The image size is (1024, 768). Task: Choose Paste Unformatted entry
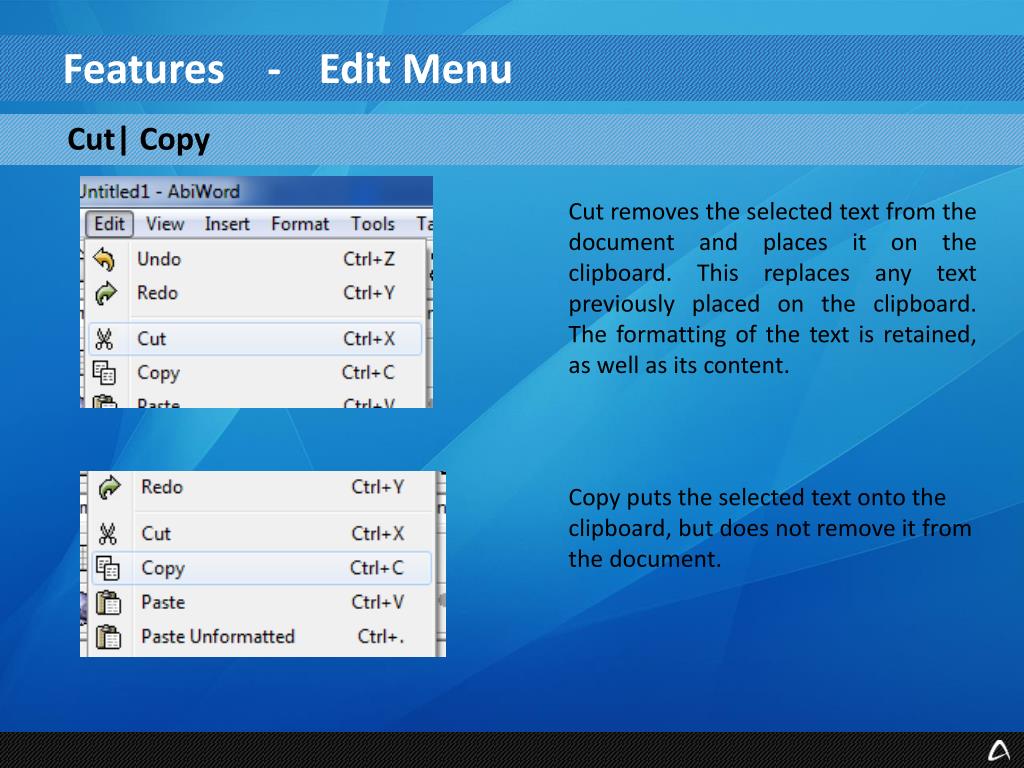tap(261, 637)
